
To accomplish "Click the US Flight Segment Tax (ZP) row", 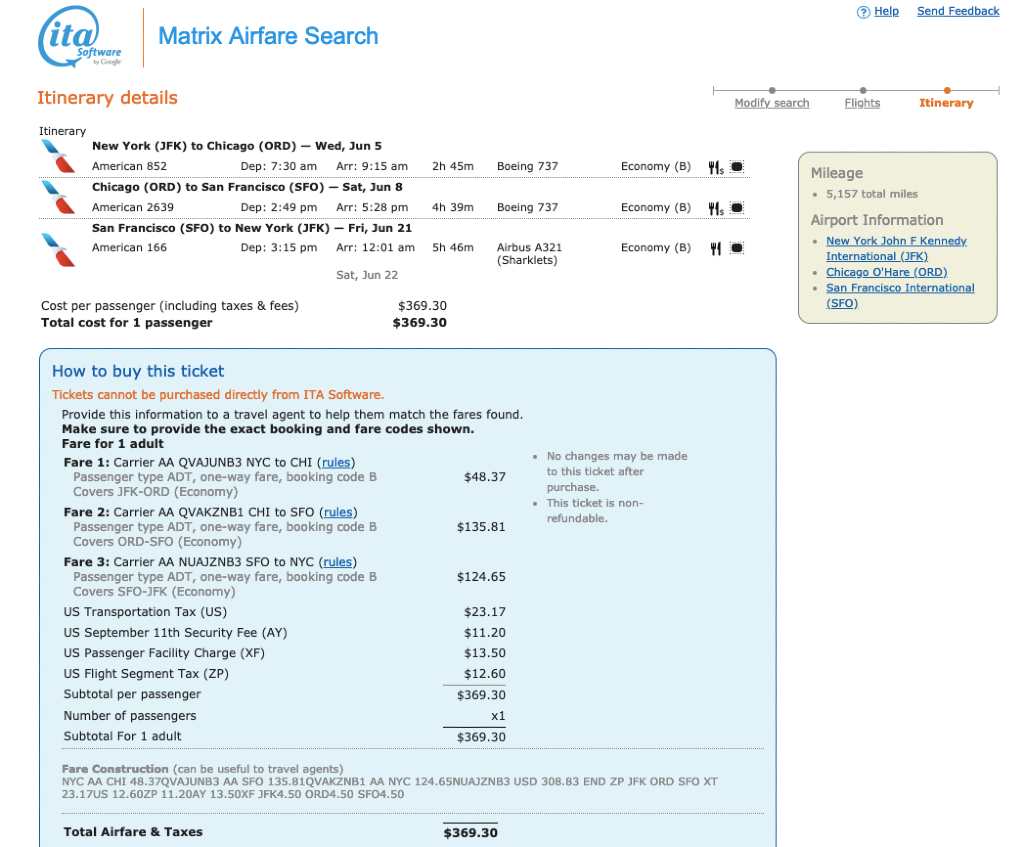I will (284, 674).
